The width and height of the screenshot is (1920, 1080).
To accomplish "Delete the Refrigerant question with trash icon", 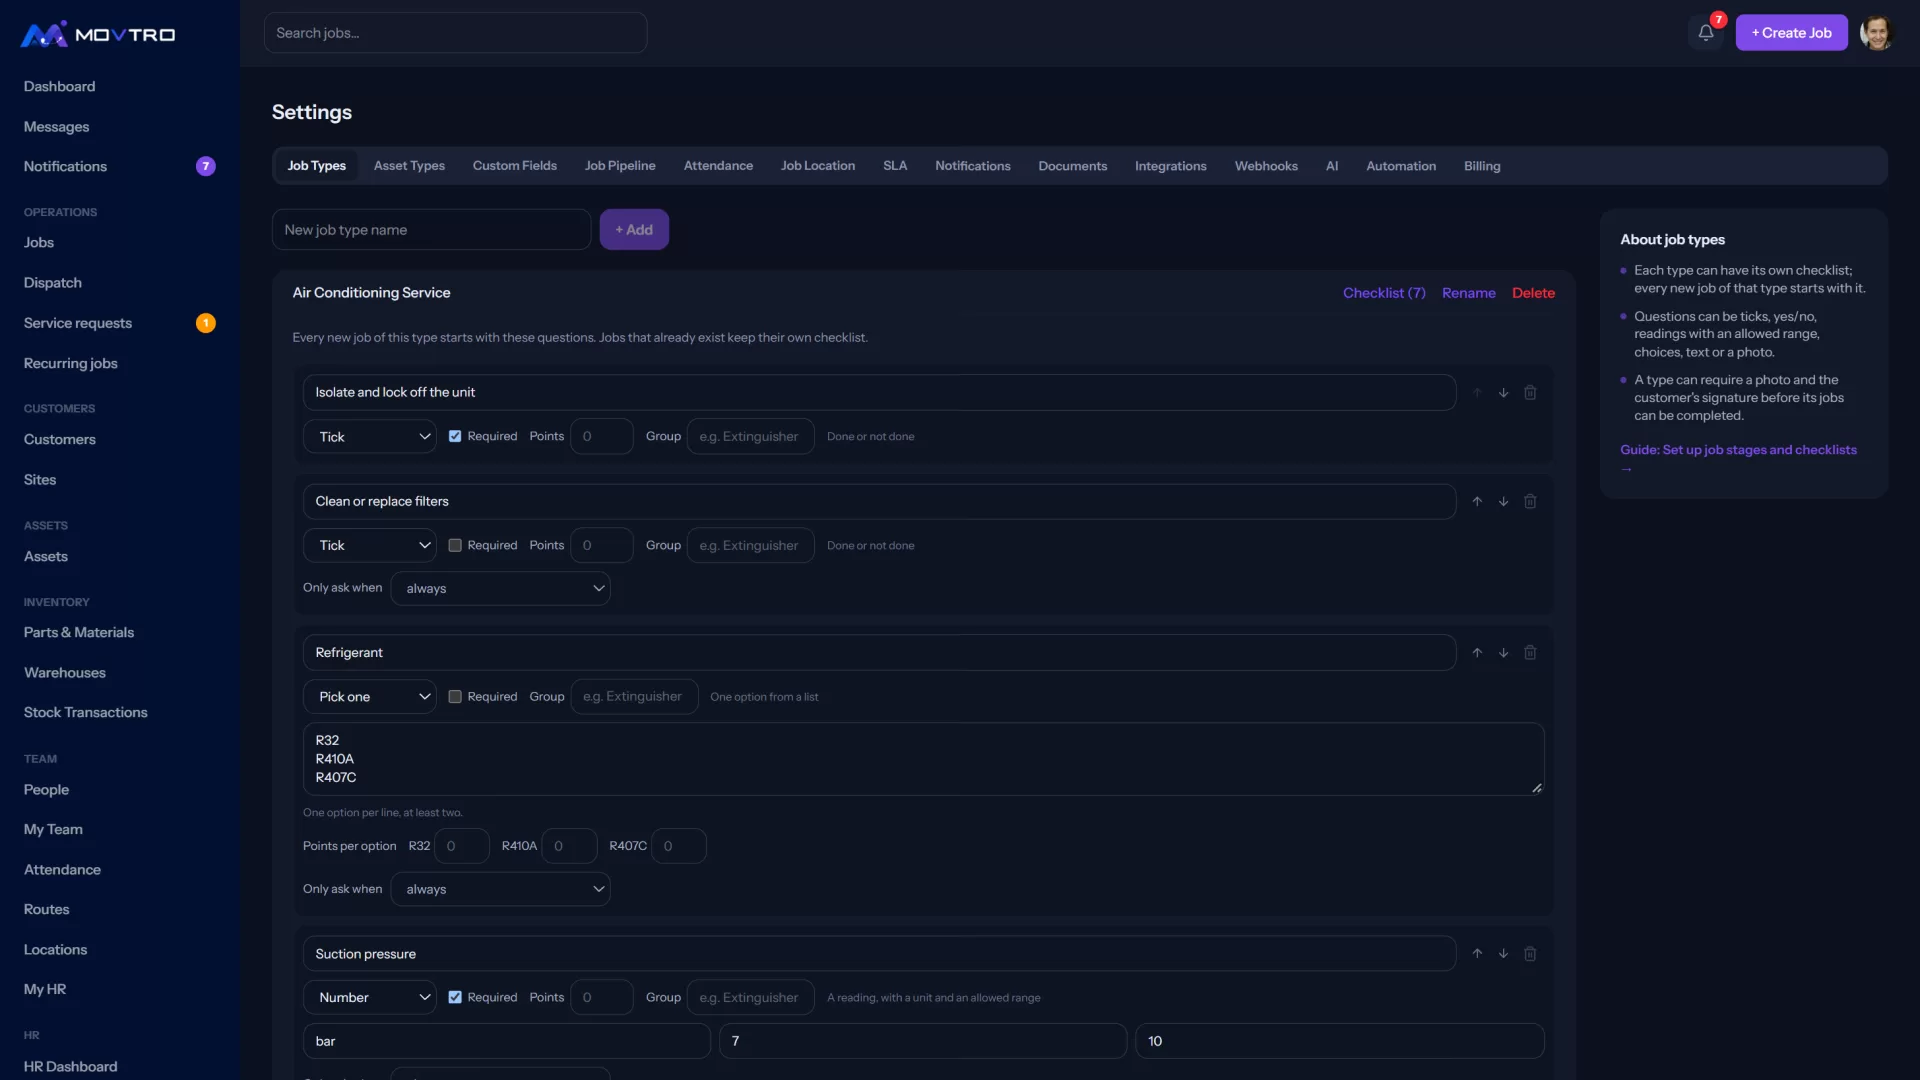I will click(1530, 653).
